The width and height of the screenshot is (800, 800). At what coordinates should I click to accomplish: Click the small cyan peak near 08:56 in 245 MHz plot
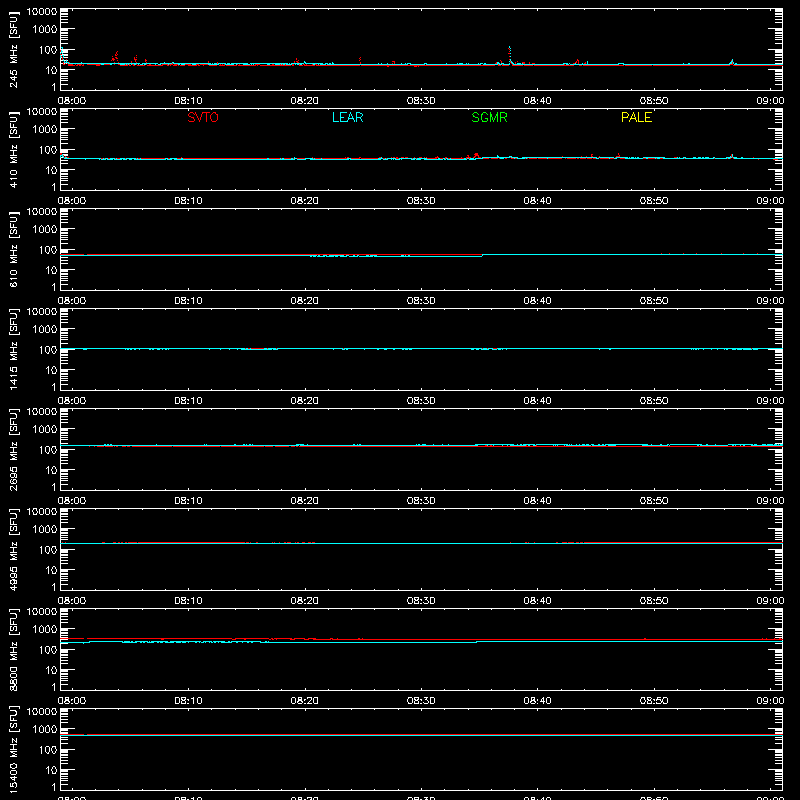point(732,62)
